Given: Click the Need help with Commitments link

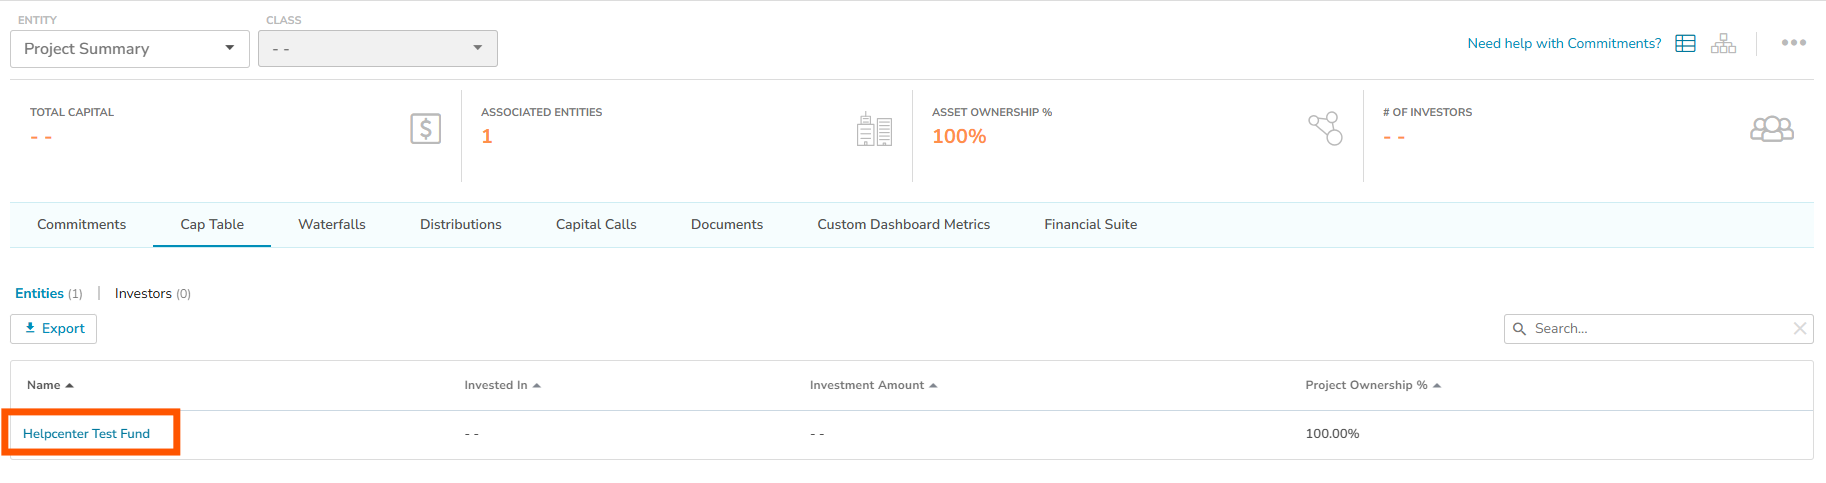Looking at the screenshot, I should point(1564,44).
